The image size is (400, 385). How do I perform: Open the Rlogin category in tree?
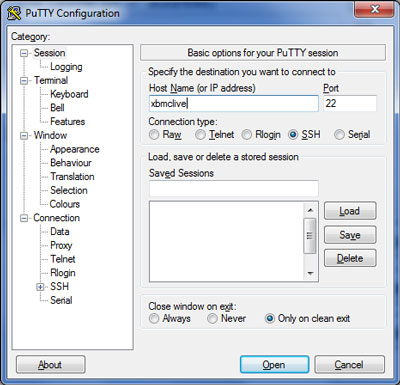(x=63, y=273)
